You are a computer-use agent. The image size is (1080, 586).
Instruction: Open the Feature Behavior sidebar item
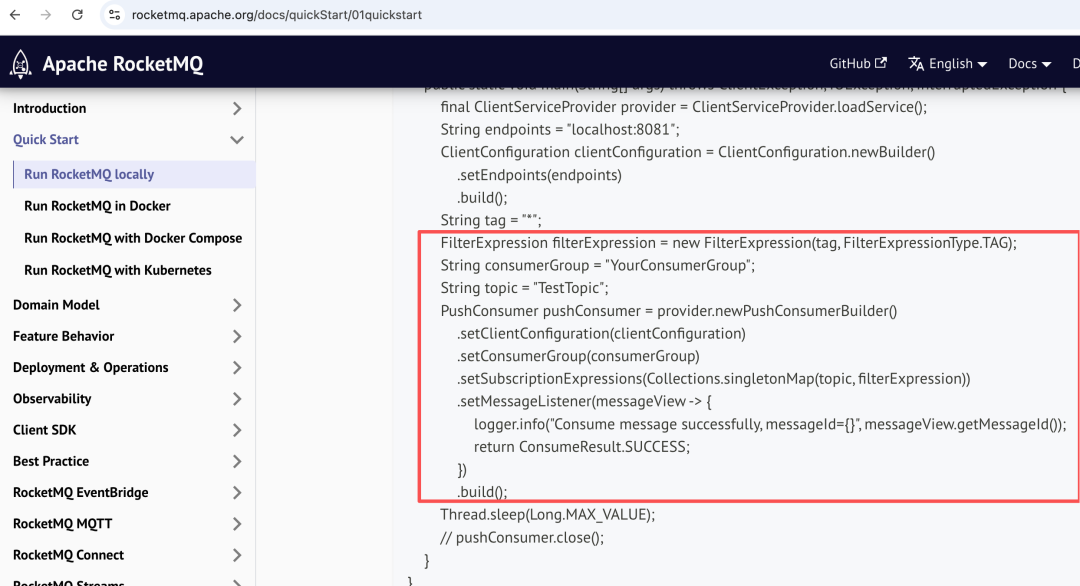coord(63,336)
